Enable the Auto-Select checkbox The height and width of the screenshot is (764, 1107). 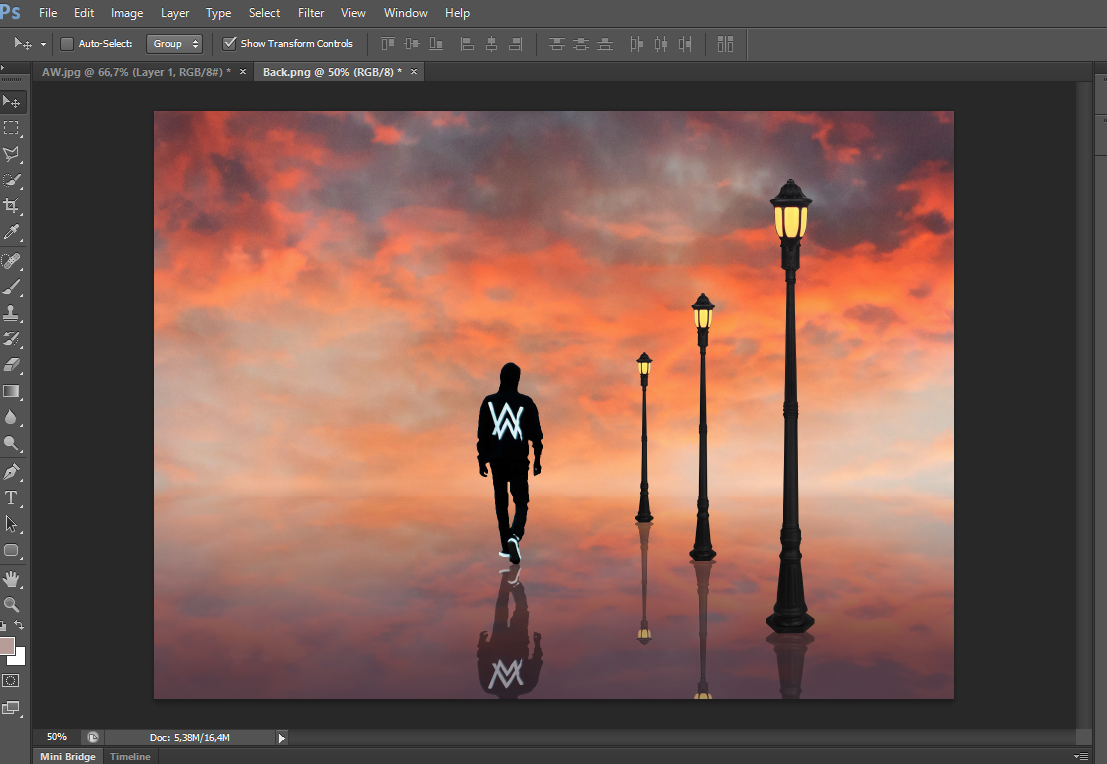67,44
